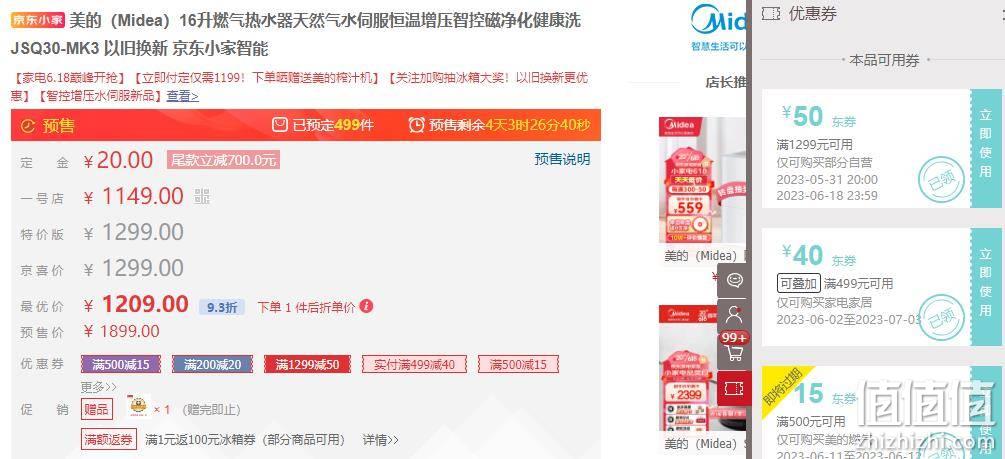
Task: Click the red info icon after 下单1件后折单价
Action: (366, 306)
